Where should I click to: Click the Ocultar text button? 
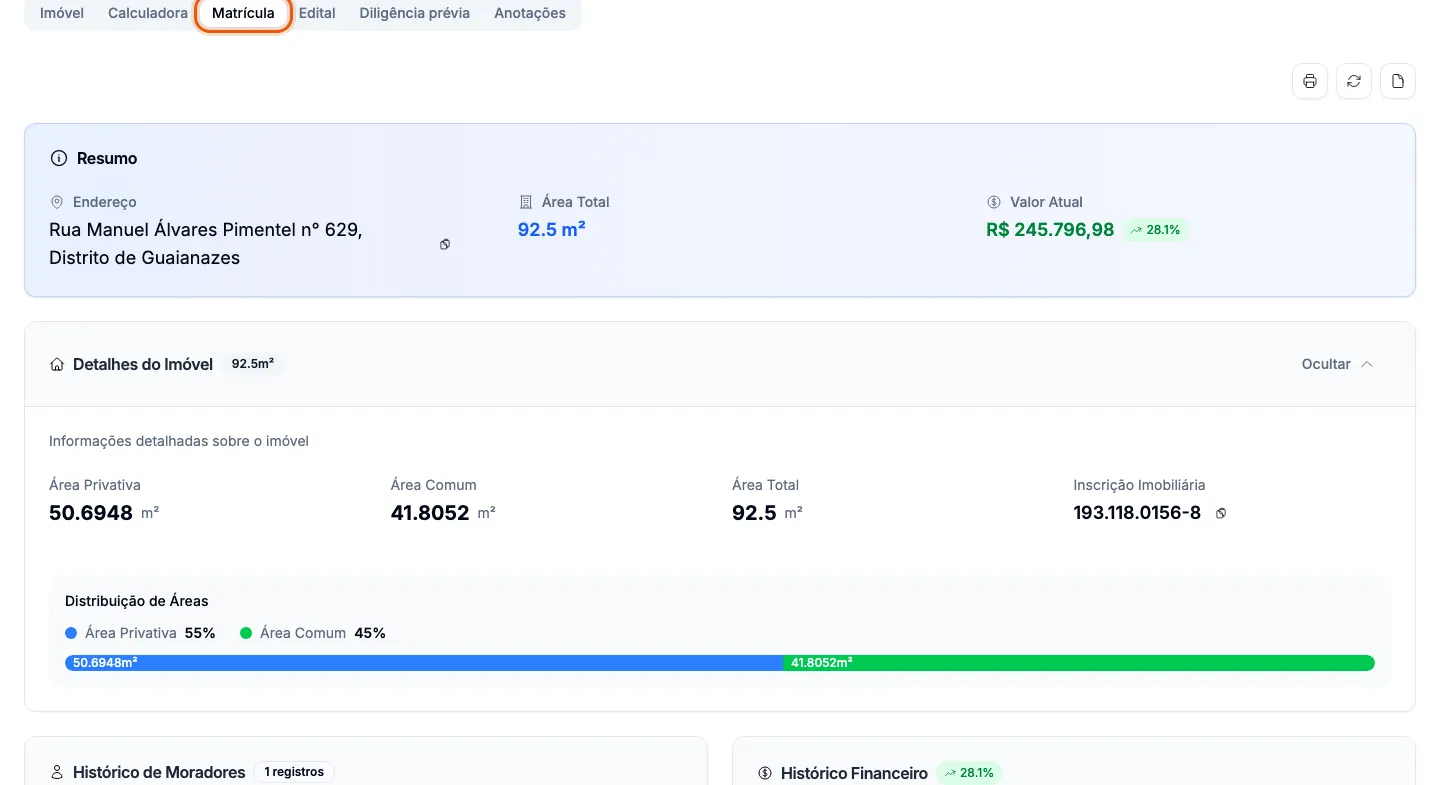point(1326,364)
